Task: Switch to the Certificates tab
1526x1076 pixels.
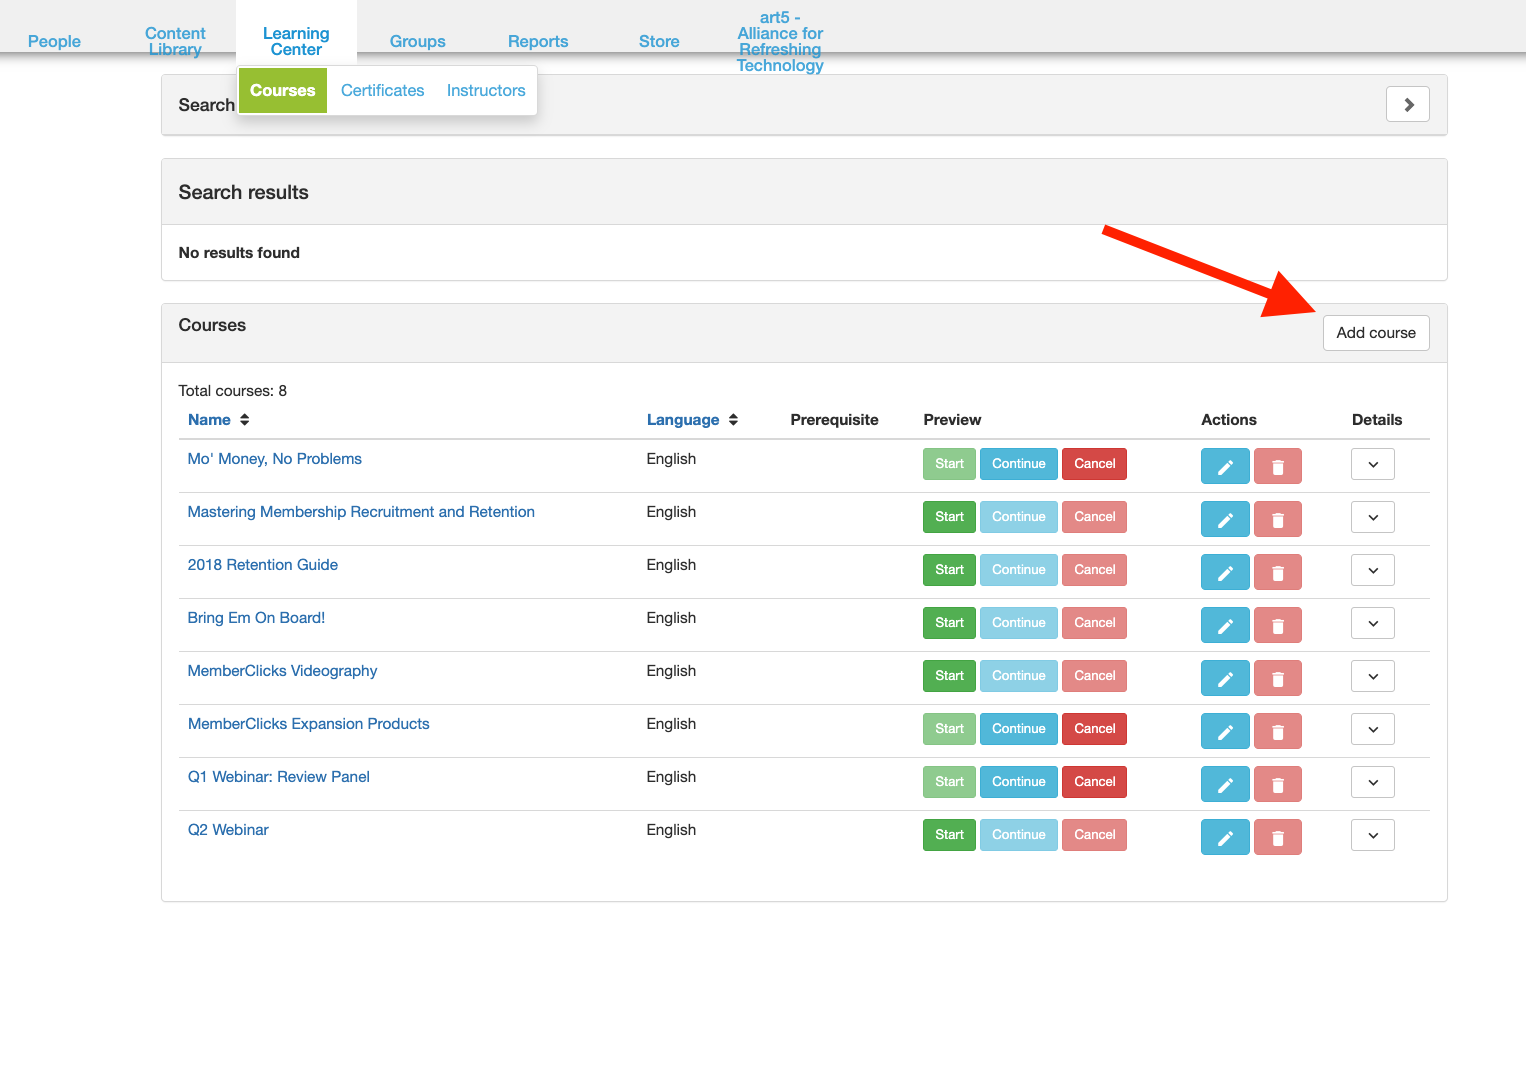Action: tap(382, 90)
